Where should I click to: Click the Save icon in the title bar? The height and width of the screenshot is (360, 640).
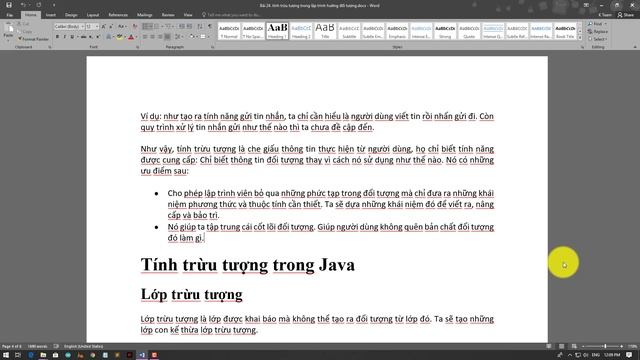pos(9,5)
